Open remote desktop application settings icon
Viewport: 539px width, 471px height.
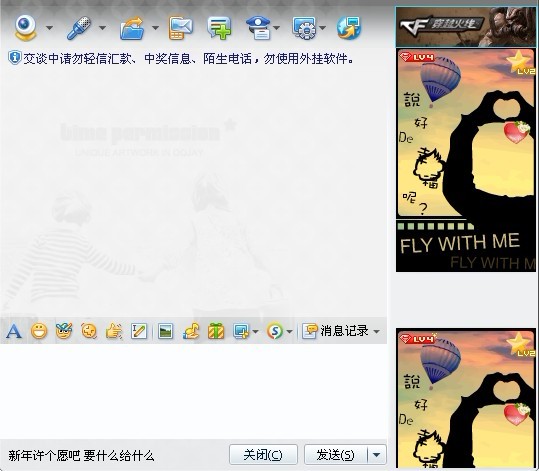coord(304,28)
